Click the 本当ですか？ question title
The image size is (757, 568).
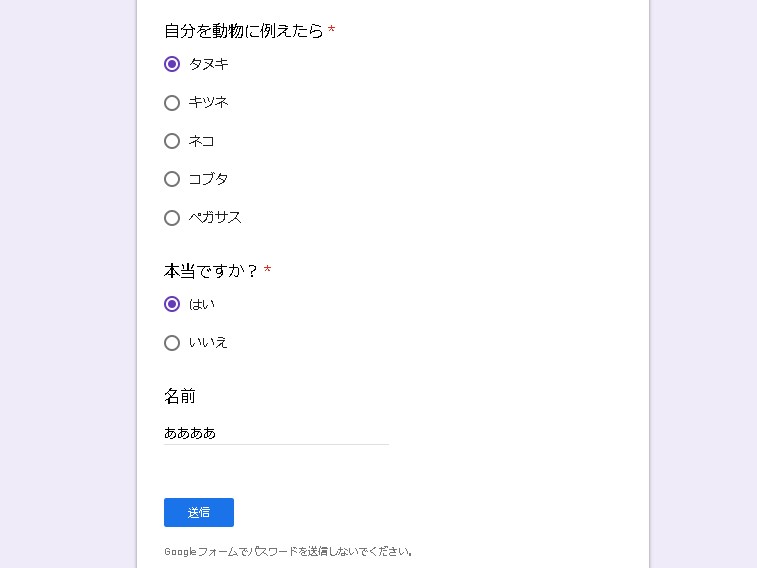point(211,270)
